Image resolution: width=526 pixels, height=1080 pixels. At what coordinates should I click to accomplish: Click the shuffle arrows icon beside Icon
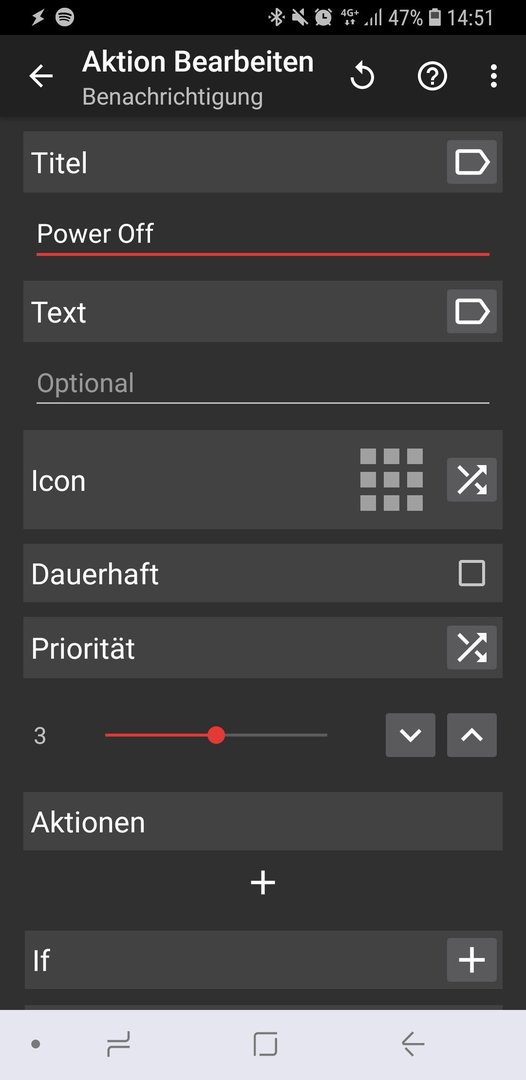[x=472, y=479]
